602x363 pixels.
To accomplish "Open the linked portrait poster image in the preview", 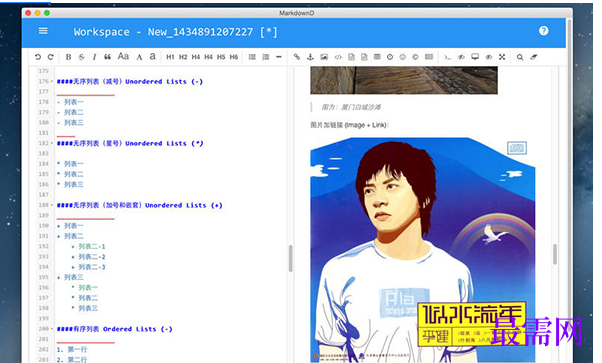I will [x=422, y=250].
